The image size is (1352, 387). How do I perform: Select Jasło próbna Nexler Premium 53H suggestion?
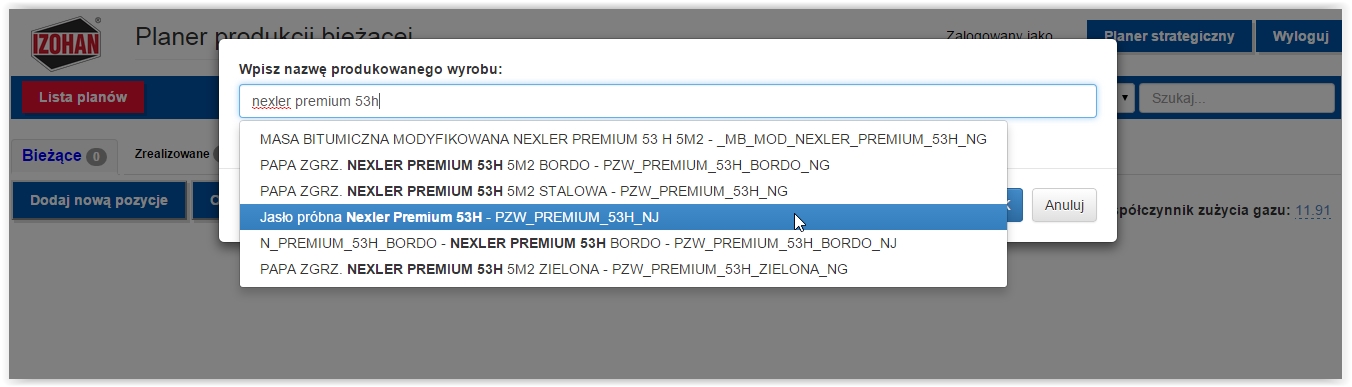(x=623, y=217)
